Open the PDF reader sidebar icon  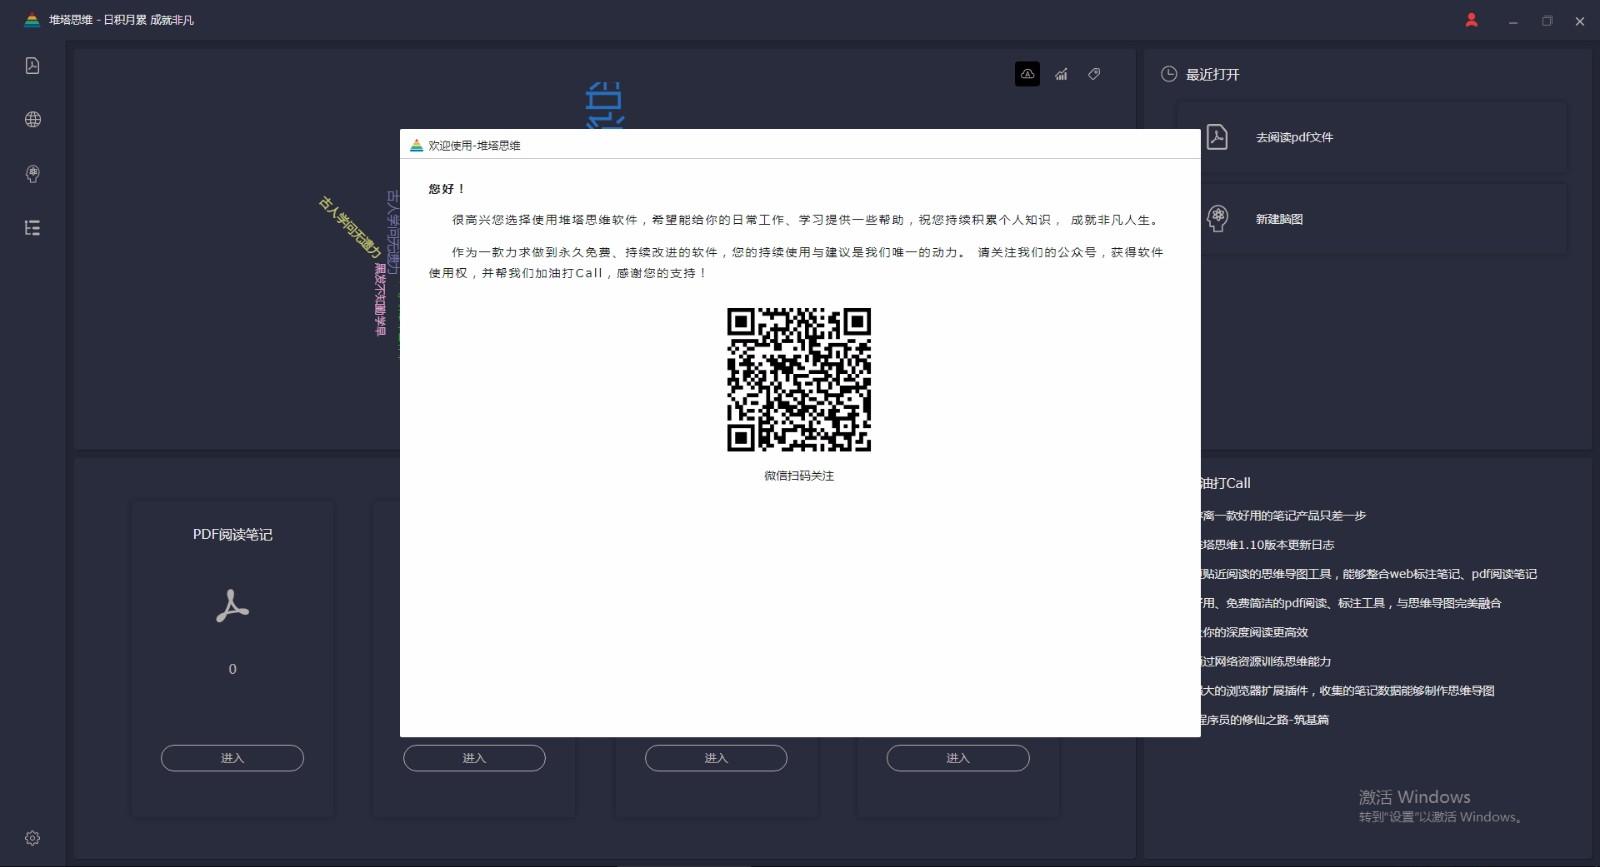pyautogui.click(x=32, y=65)
